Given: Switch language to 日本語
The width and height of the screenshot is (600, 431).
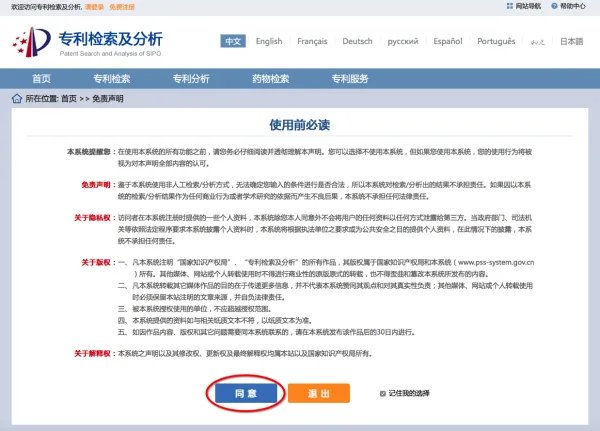Looking at the screenshot, I should click(572, 41).
